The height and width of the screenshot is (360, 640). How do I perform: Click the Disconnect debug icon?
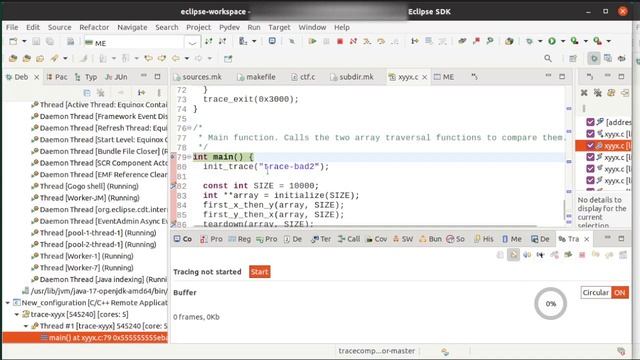tap(353, 41)
